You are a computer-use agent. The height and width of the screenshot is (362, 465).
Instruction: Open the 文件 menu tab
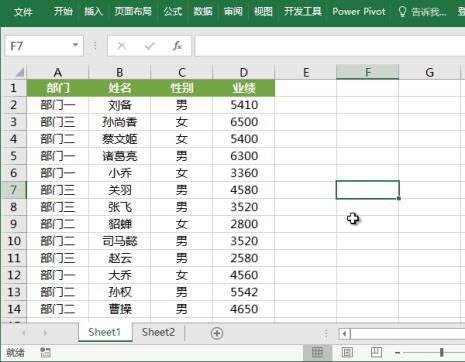click(23, 12)
